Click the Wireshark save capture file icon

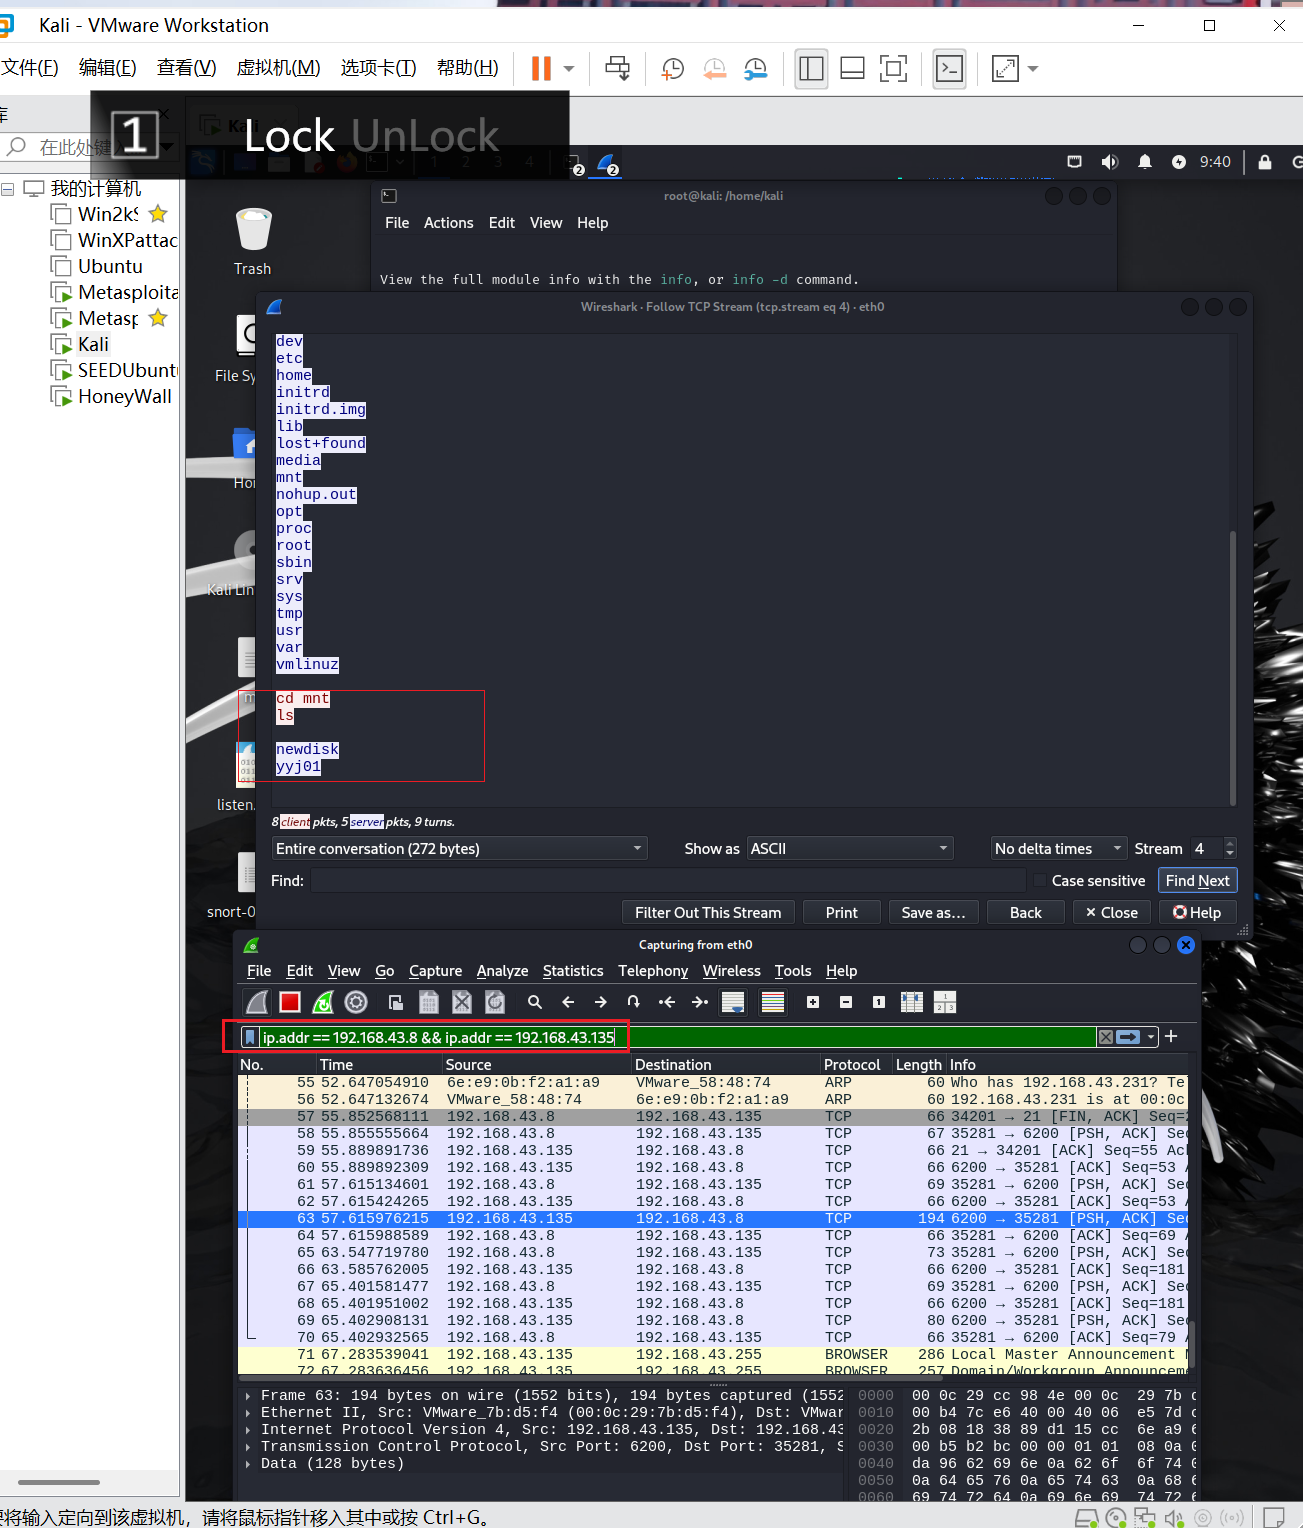[429, 1002]
